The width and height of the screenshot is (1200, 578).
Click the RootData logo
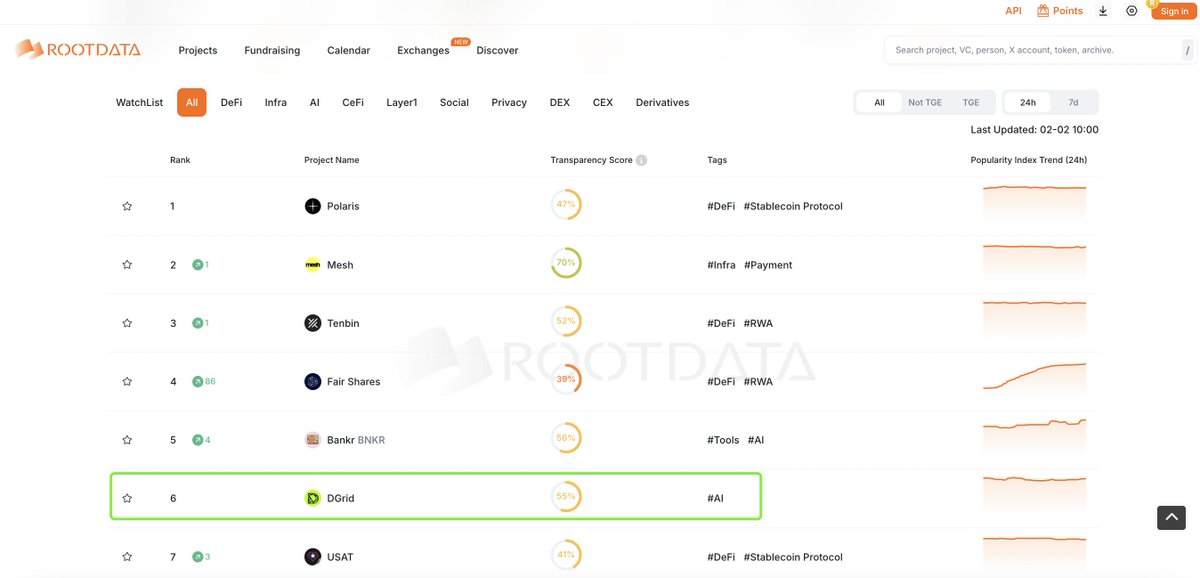click(x=78, y=49)
